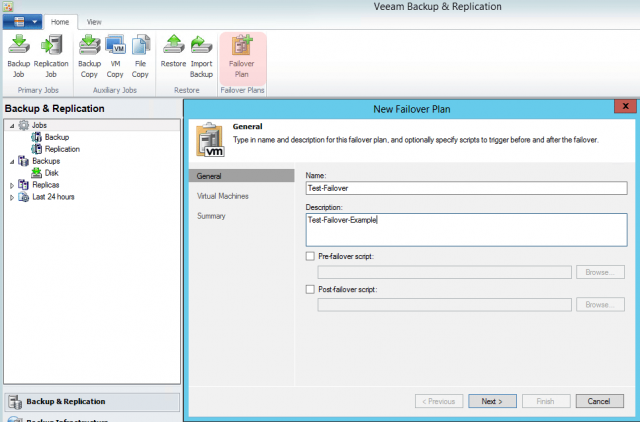Launch the VM Copy tool
The height and width of the screenshot is (422, 640).
coord(115,46)
